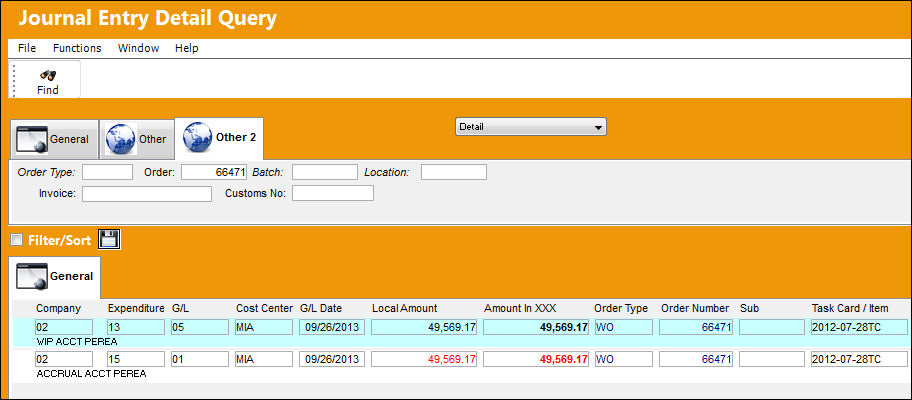The width and height of the screenshot is (912, 400).
Task: Click the Order Type input field
Action: (108, 172)
